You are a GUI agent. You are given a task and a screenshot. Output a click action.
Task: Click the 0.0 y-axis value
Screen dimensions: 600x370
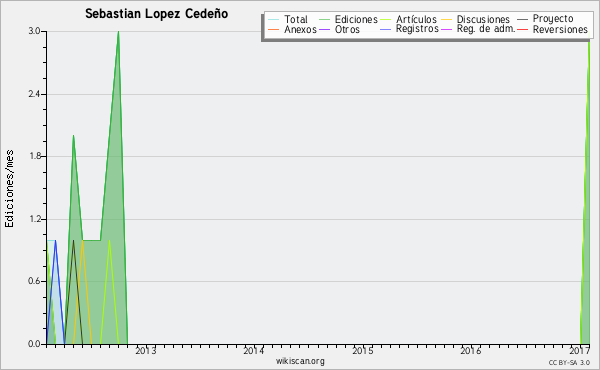(34, 344)
